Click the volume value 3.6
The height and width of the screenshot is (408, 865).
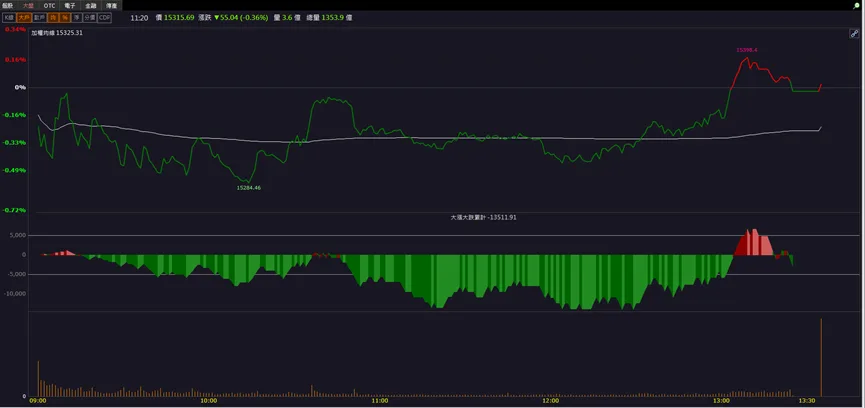287,18
